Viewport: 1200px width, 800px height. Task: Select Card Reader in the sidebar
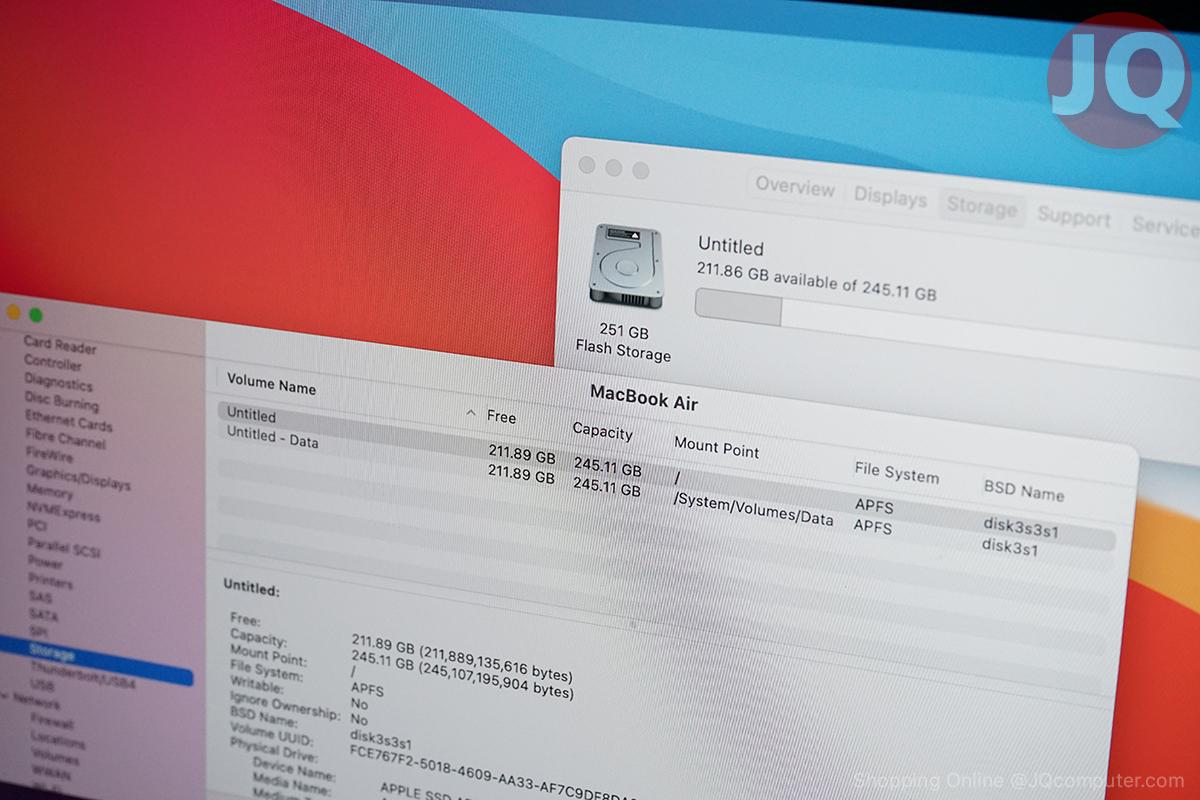[x=60, y=346]
